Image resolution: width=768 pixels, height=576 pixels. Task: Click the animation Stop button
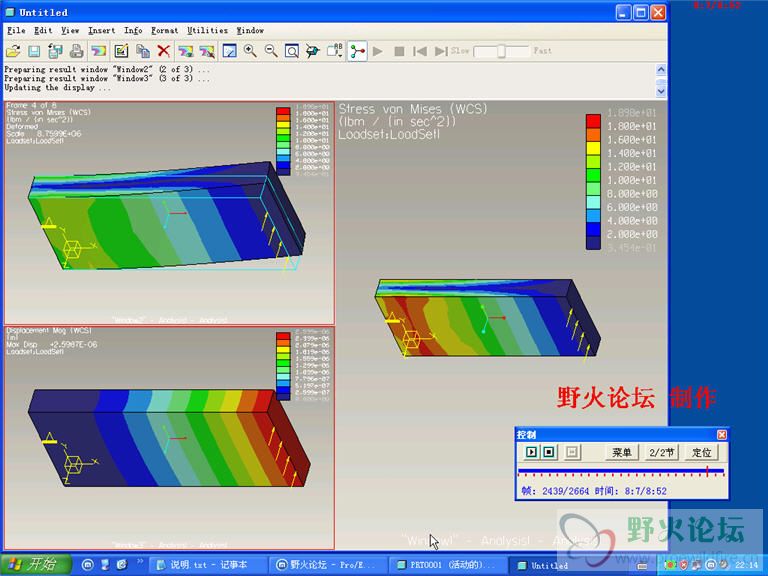(x=399, y=51)
